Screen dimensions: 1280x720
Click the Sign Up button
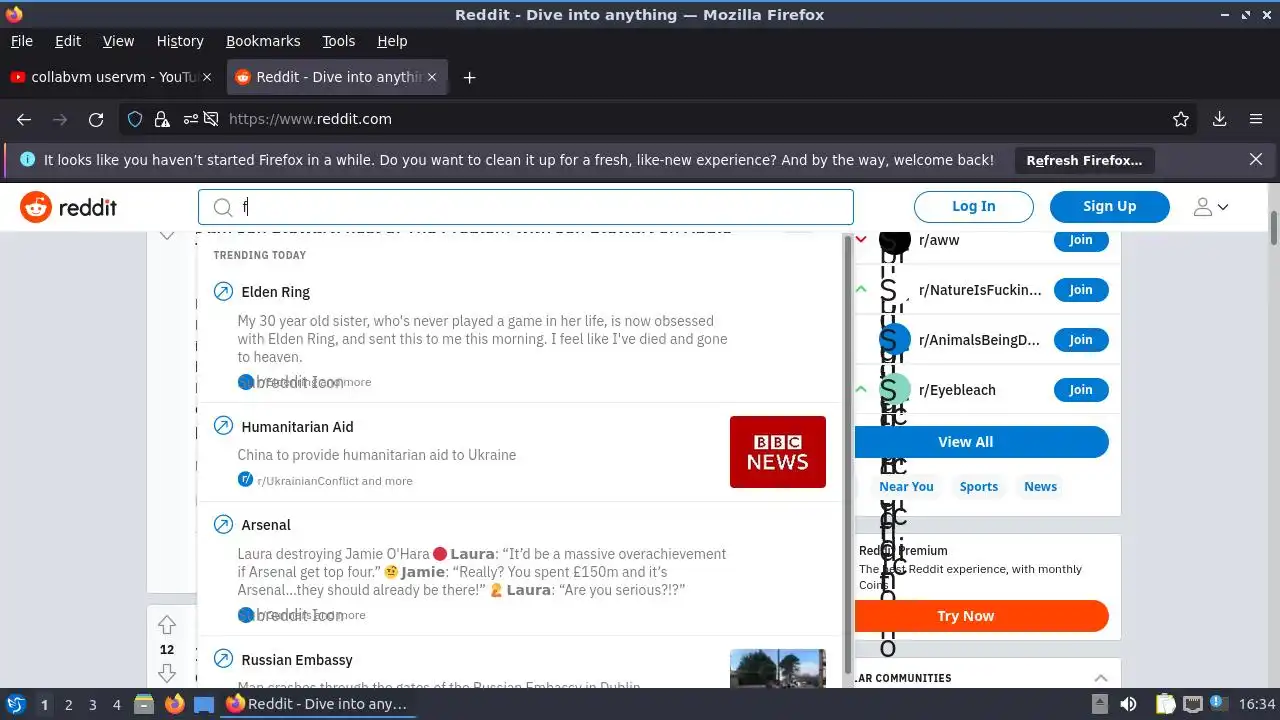(1110, 206)
